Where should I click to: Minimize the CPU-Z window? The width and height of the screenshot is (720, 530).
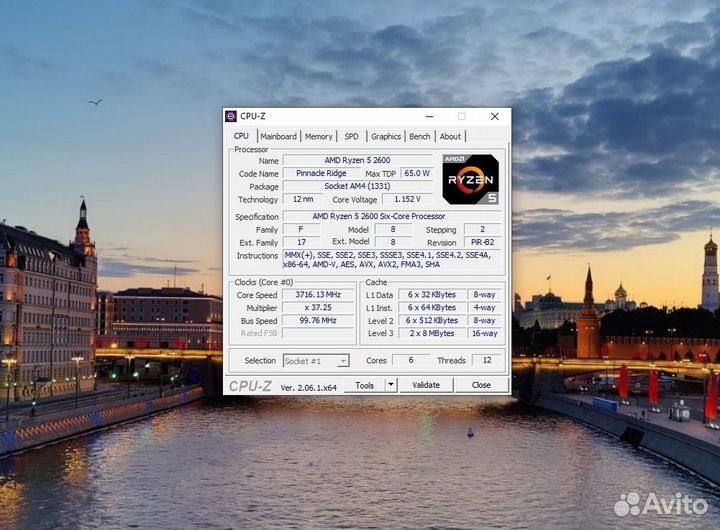pyautogui.click(x=429, y=116)
